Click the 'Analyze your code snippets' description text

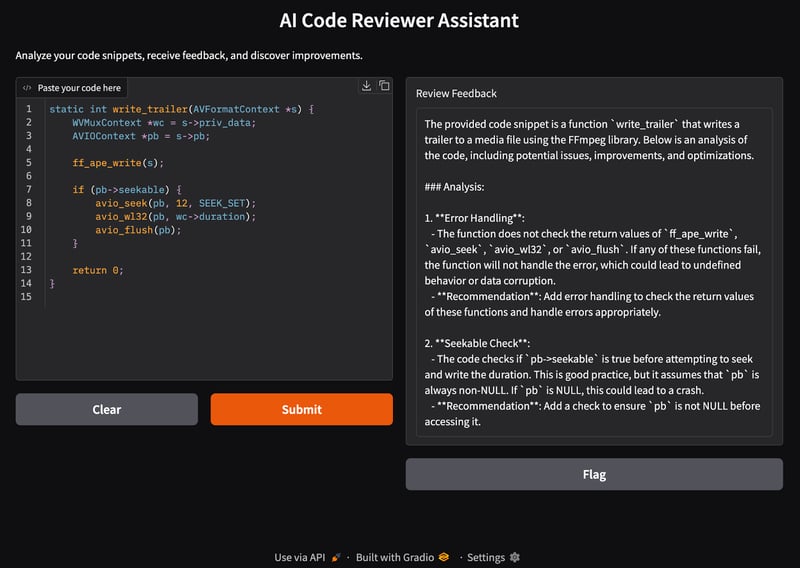pyautogui.click(x=189, y=55)
